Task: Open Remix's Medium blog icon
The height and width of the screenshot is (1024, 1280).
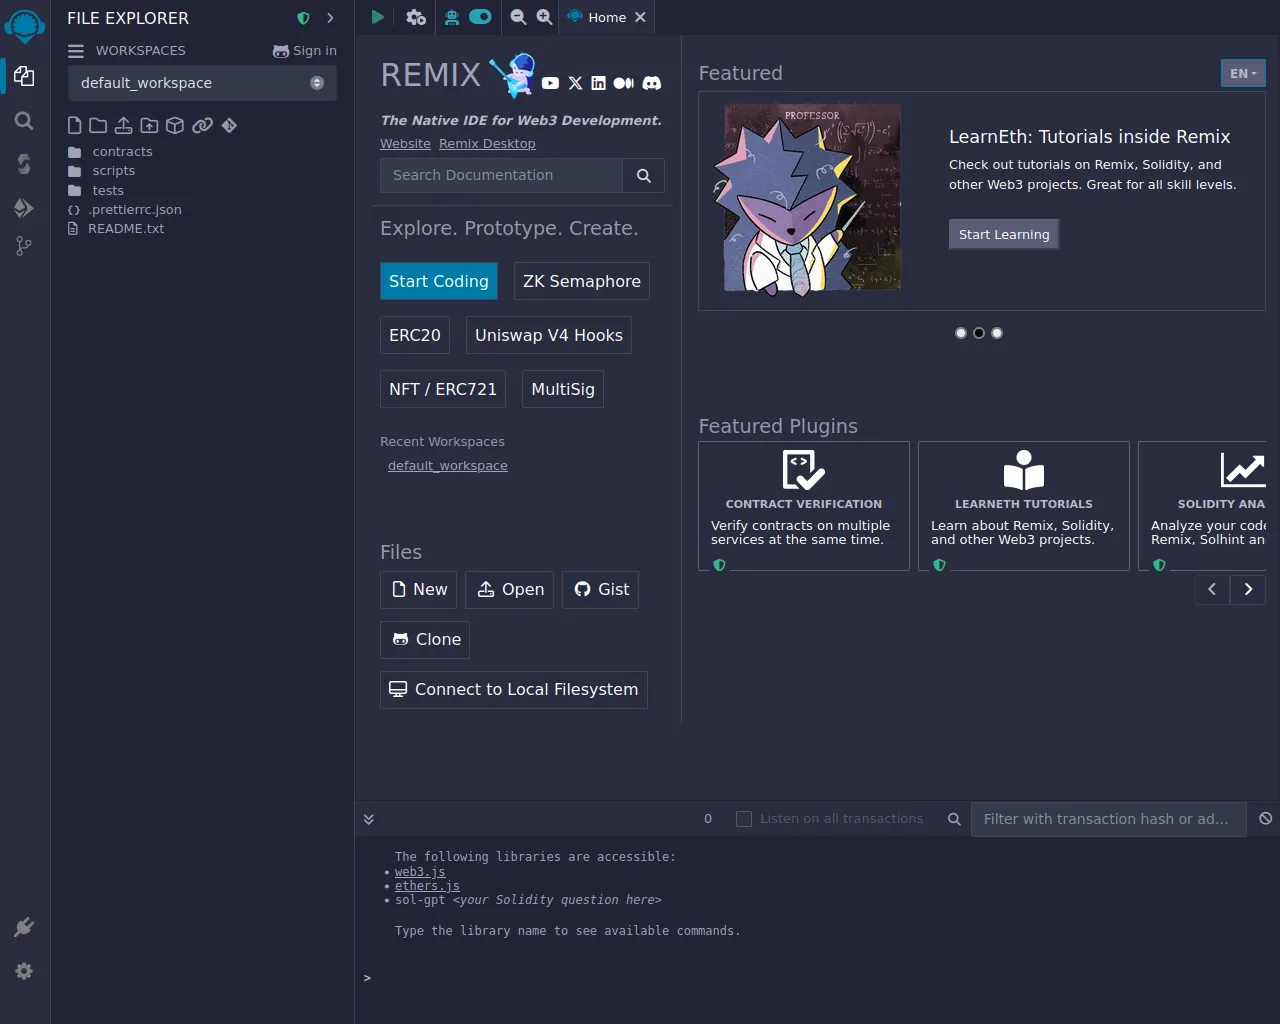Action: click(x=624, y=83)
